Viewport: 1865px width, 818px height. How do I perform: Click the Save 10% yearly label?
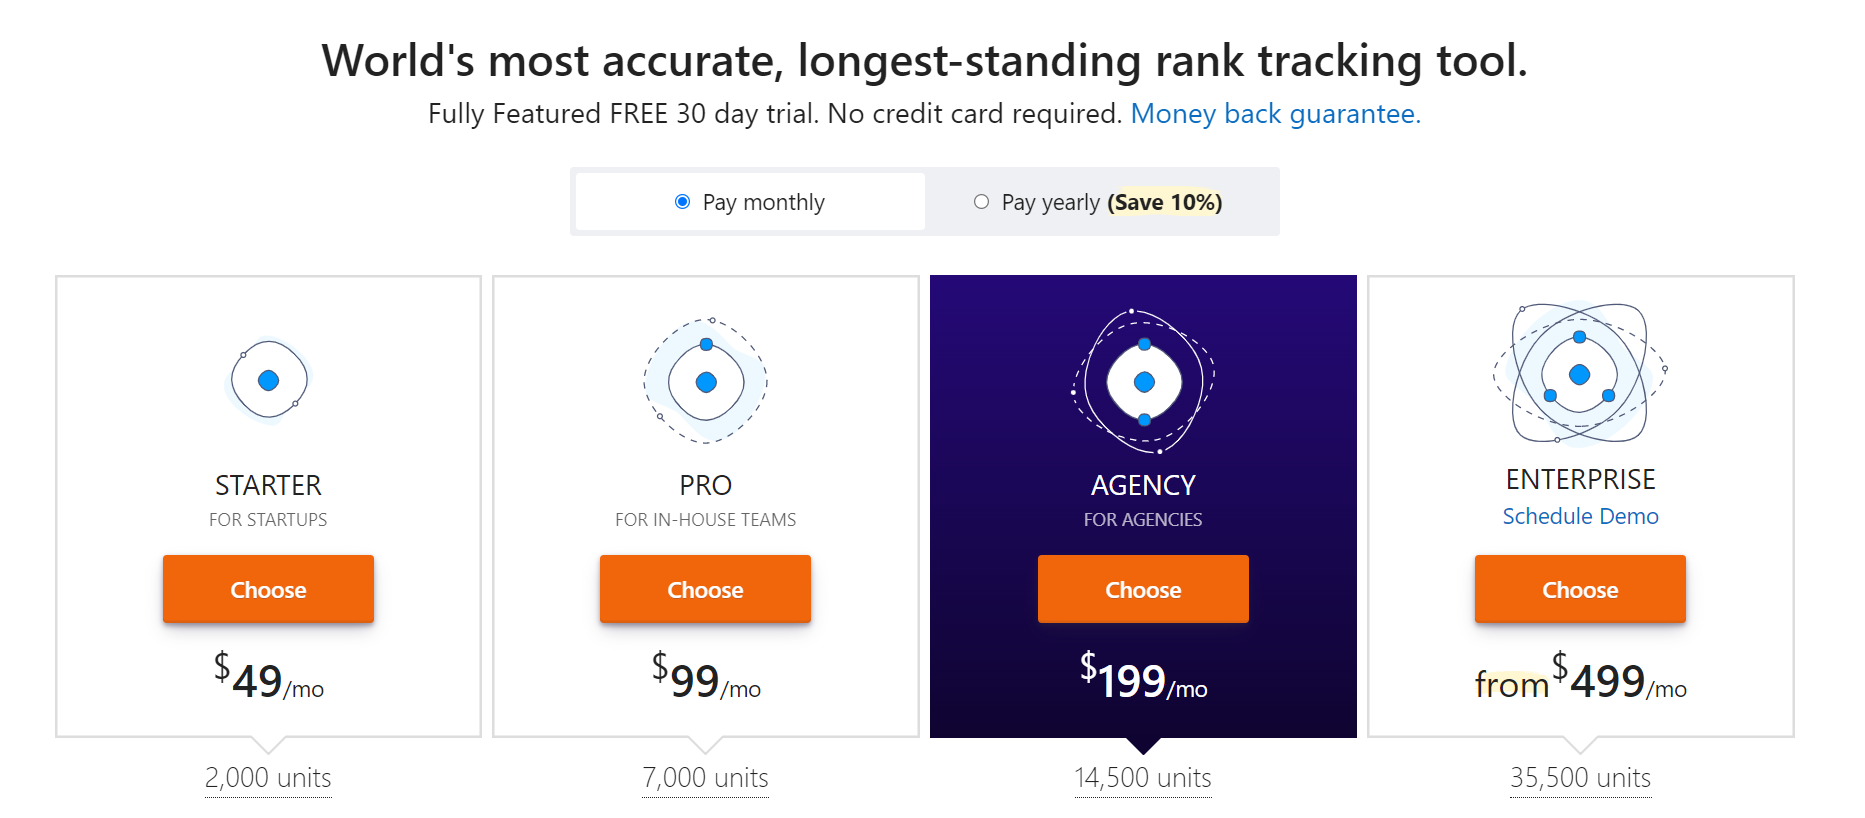coord(1165,201)
